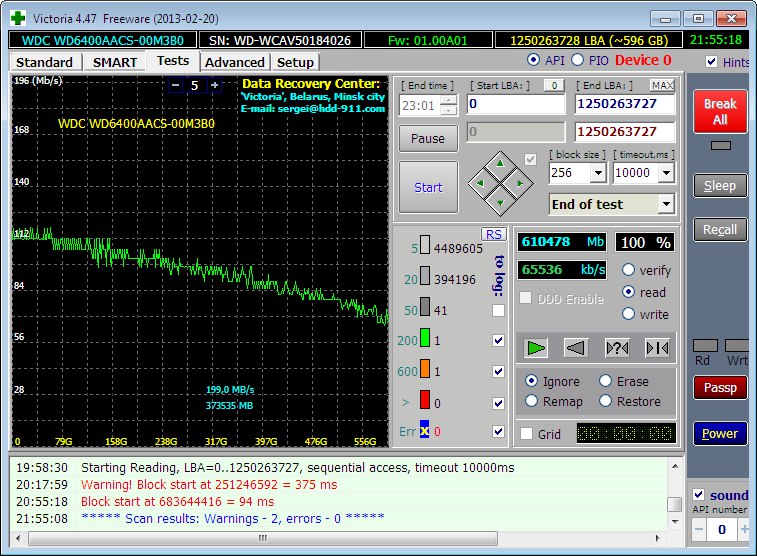Select the API access mode radio
757x556 pixels.
533,60
